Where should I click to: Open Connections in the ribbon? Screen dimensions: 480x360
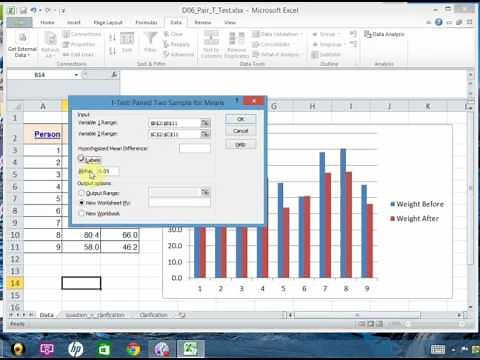[82, 34]
